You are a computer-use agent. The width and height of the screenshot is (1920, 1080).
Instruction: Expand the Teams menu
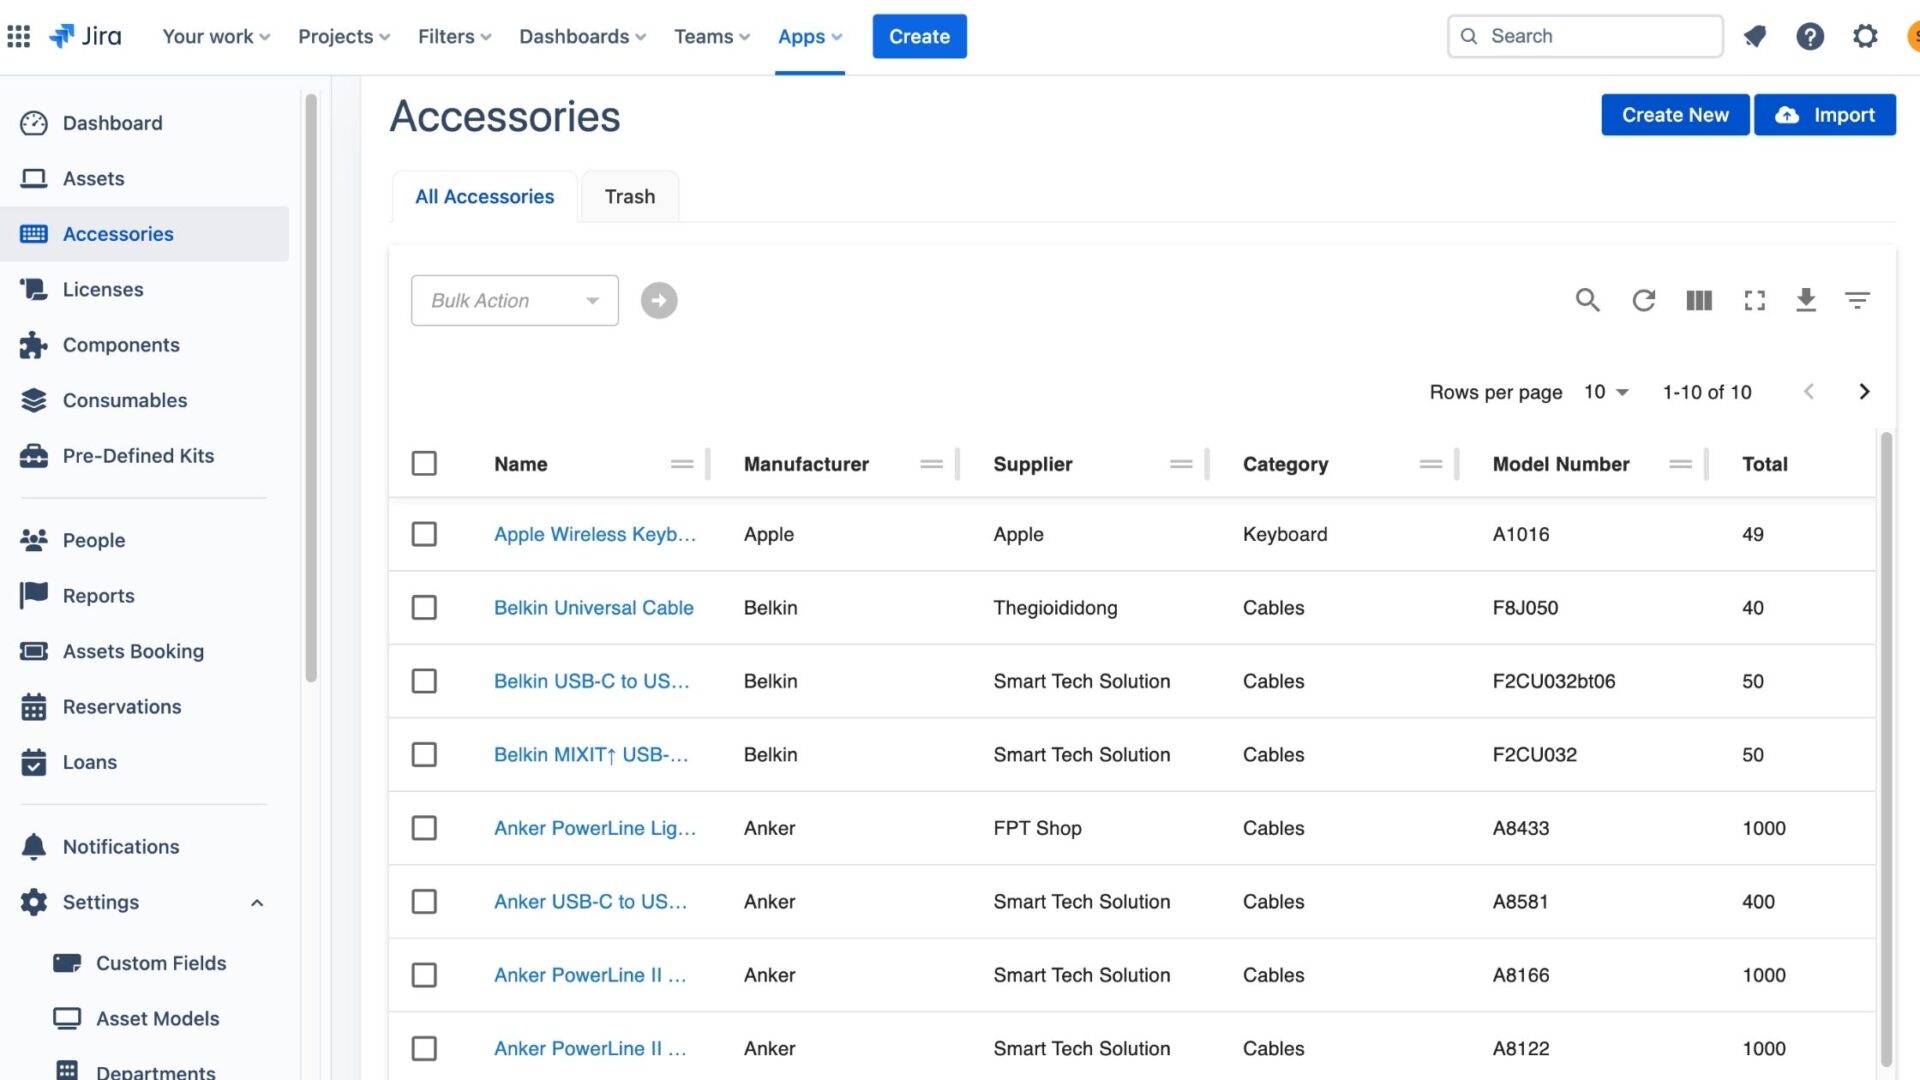(712, 36)
